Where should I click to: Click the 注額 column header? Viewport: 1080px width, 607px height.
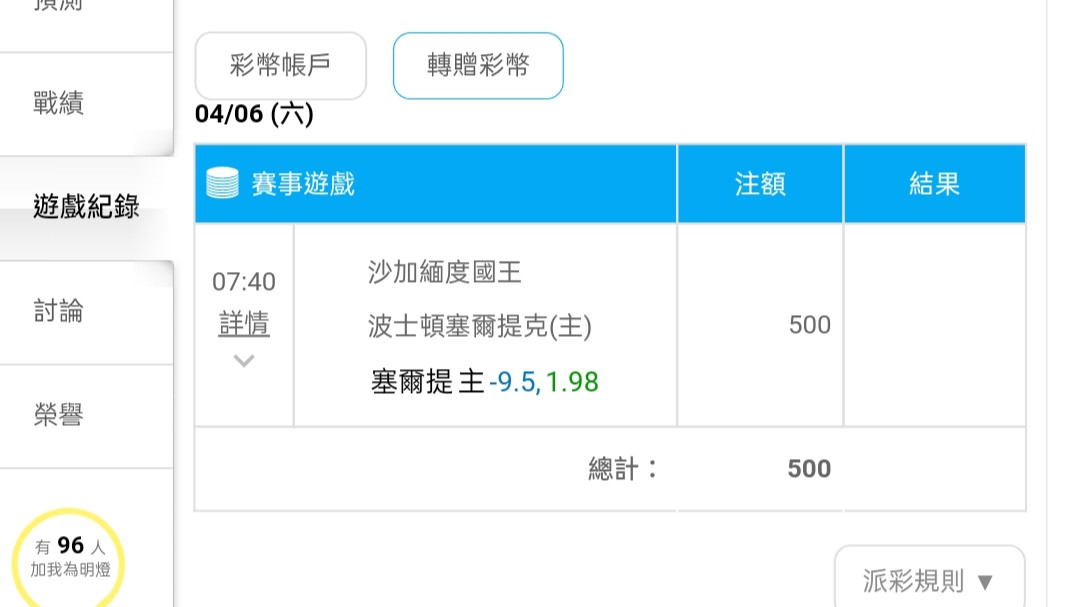tap(760, 183)
